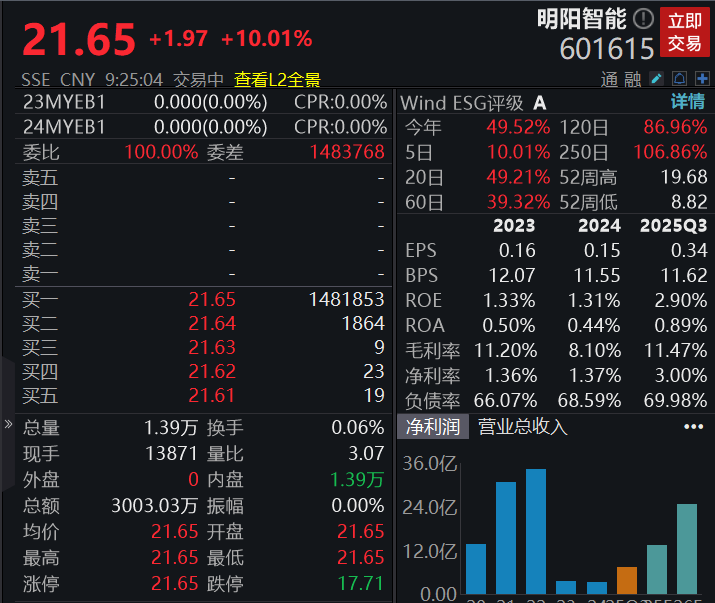Viewport: 715px width, 603px height.
Task: Switch to the 营业总收入 tab
Action: (x=522, y=427)
